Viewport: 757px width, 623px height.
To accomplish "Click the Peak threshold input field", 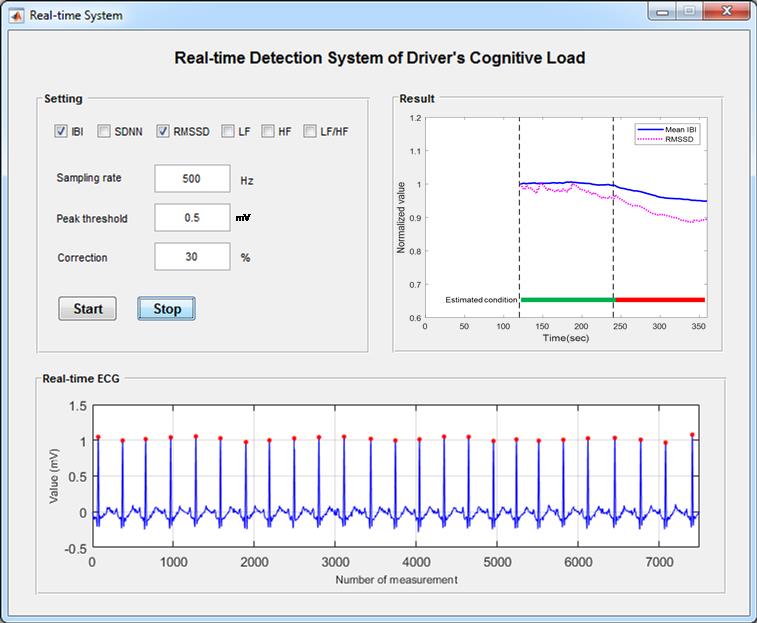I will pyautogui.click(x=192, y=217).
